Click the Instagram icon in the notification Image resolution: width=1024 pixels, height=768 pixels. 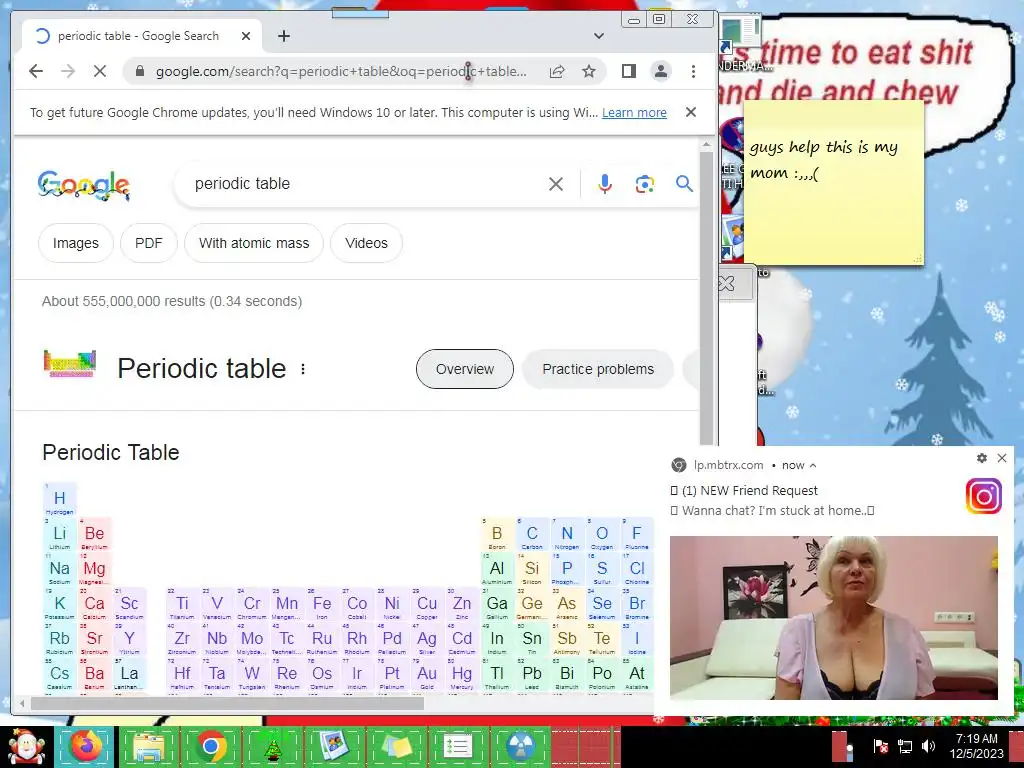click(x=984, y=496)
